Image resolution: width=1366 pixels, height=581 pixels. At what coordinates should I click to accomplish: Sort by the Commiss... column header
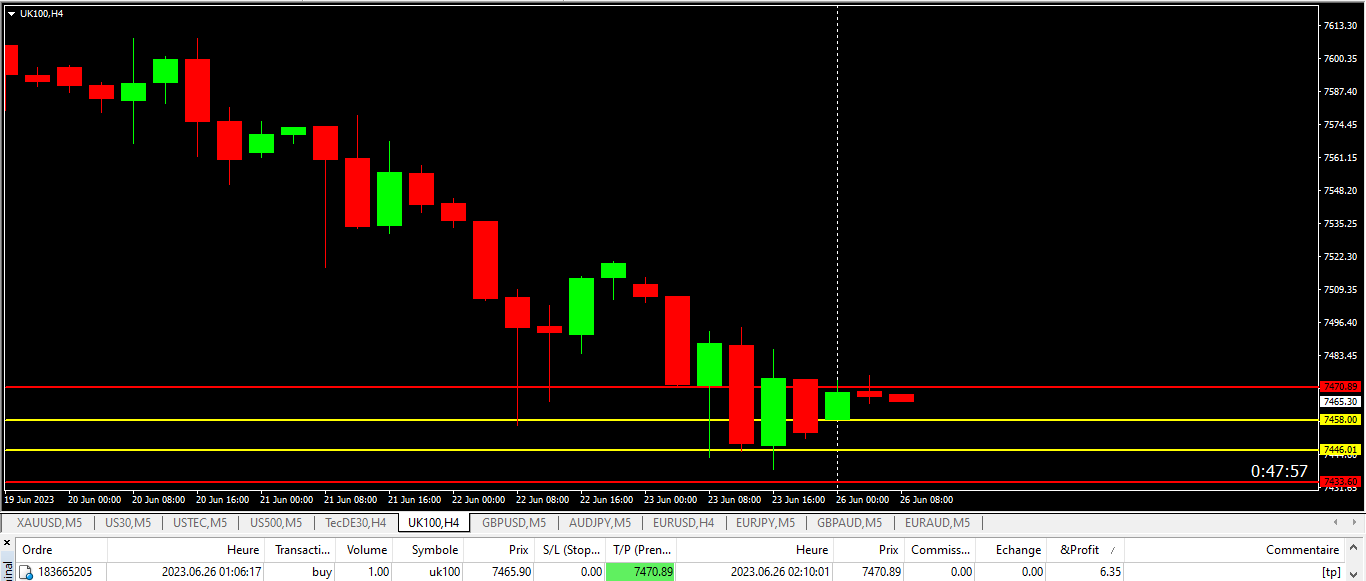pyautogui.click(x=940, y=550)
